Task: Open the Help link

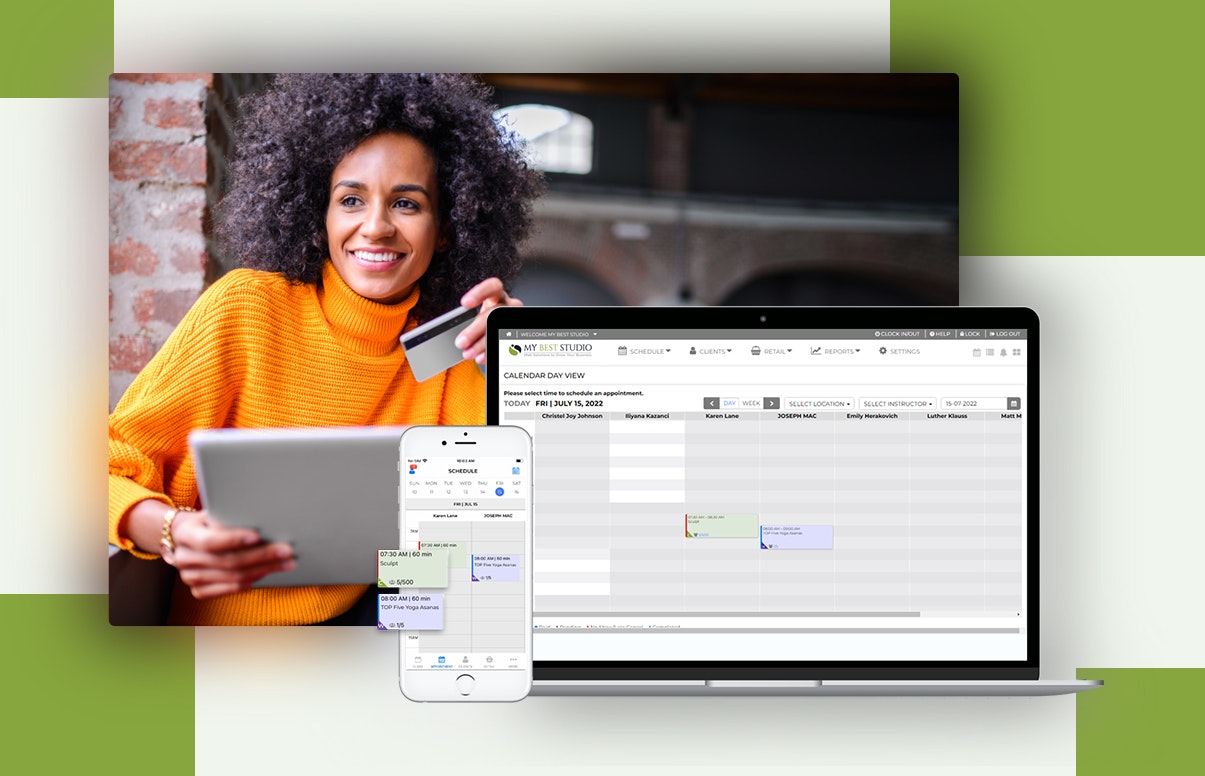Action: coord(939,334)
